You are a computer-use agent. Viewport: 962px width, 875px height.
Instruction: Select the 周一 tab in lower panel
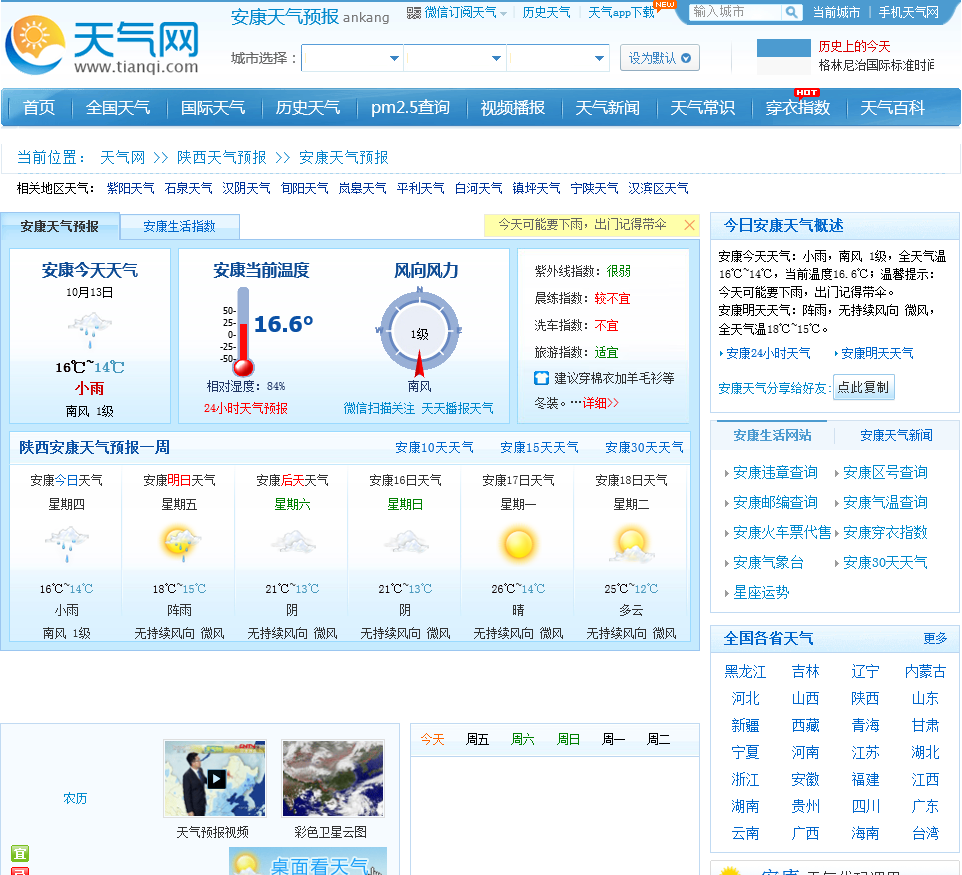(614, 739)
